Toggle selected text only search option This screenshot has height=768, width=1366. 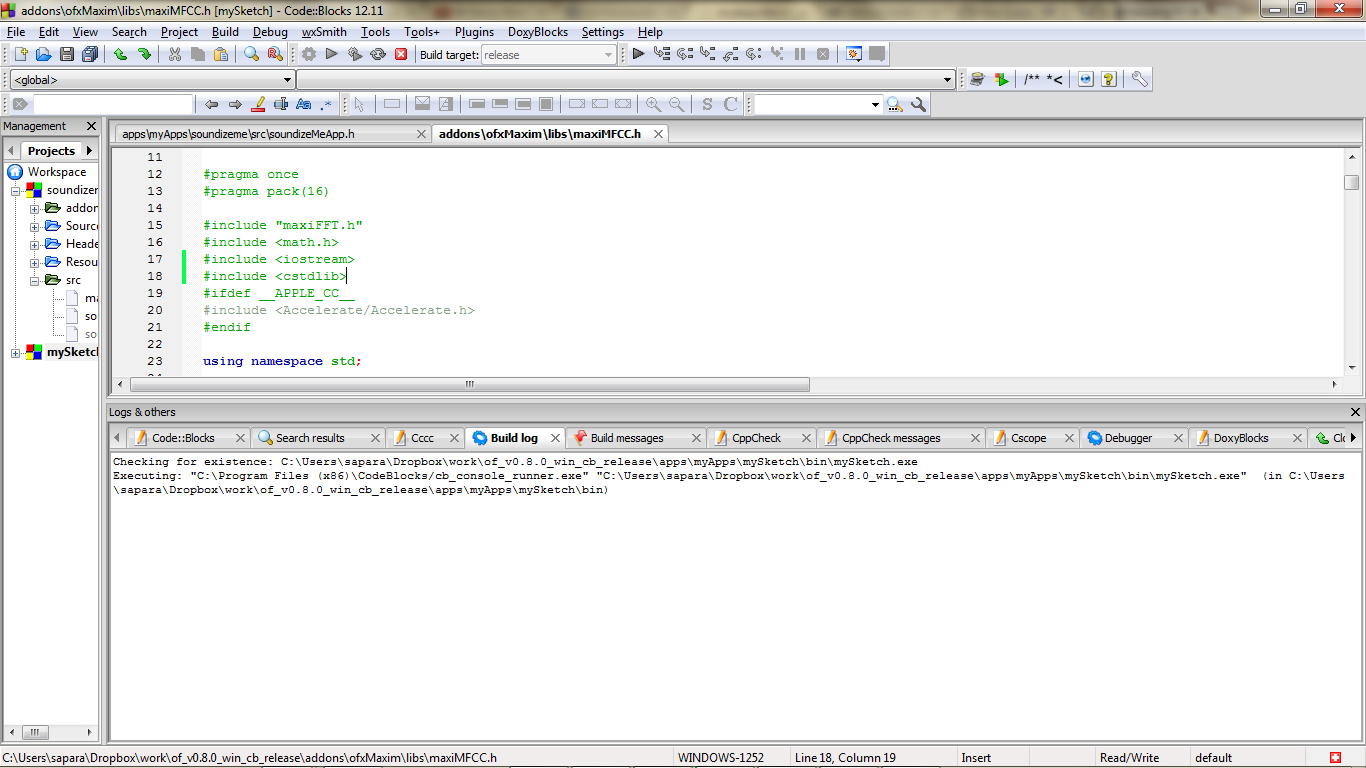click(281, 104)
